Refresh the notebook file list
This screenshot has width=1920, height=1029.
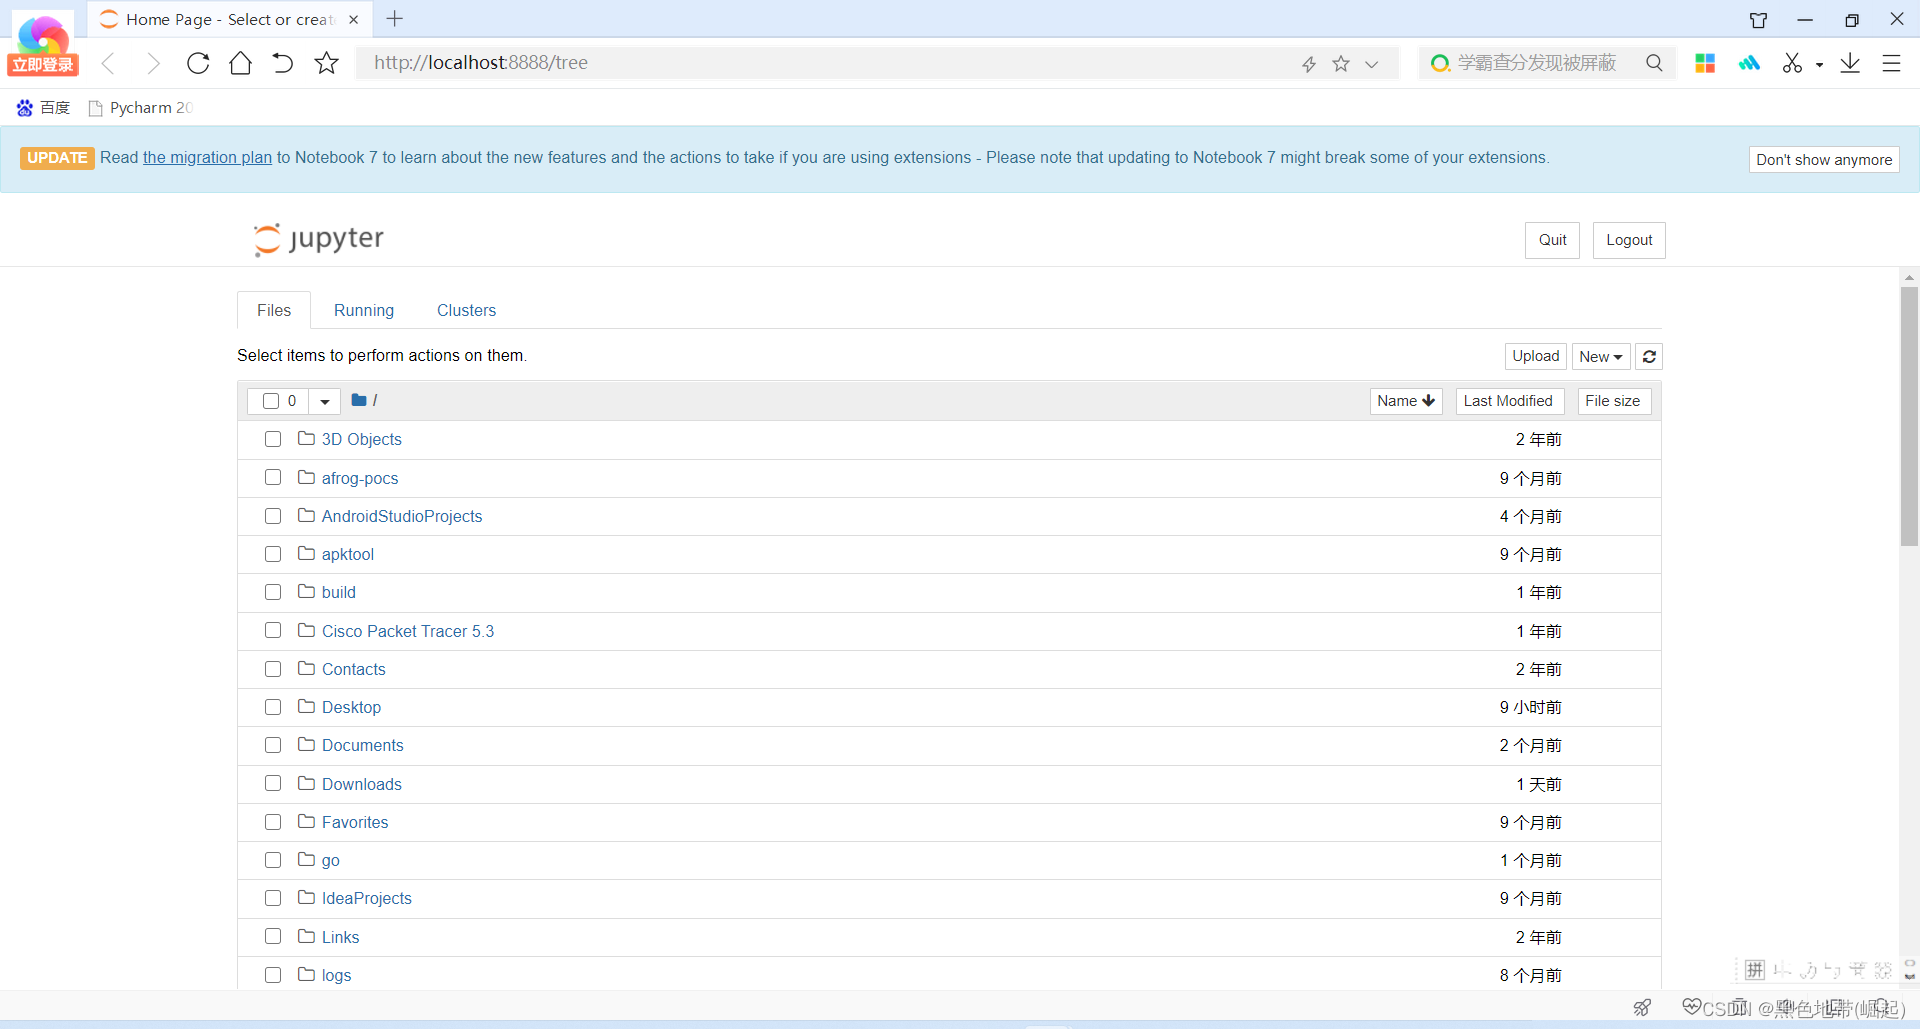1649,356
